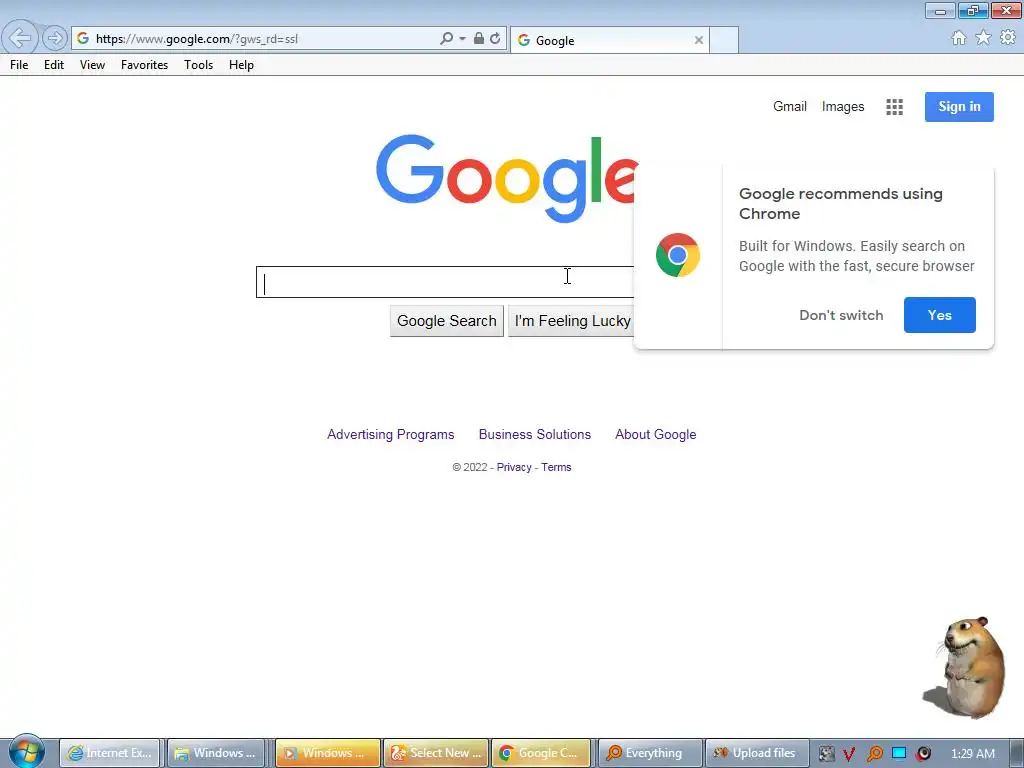Click Yes in Chrome recommendation popup
This screenshot has height=768, width=1024.
940,315
